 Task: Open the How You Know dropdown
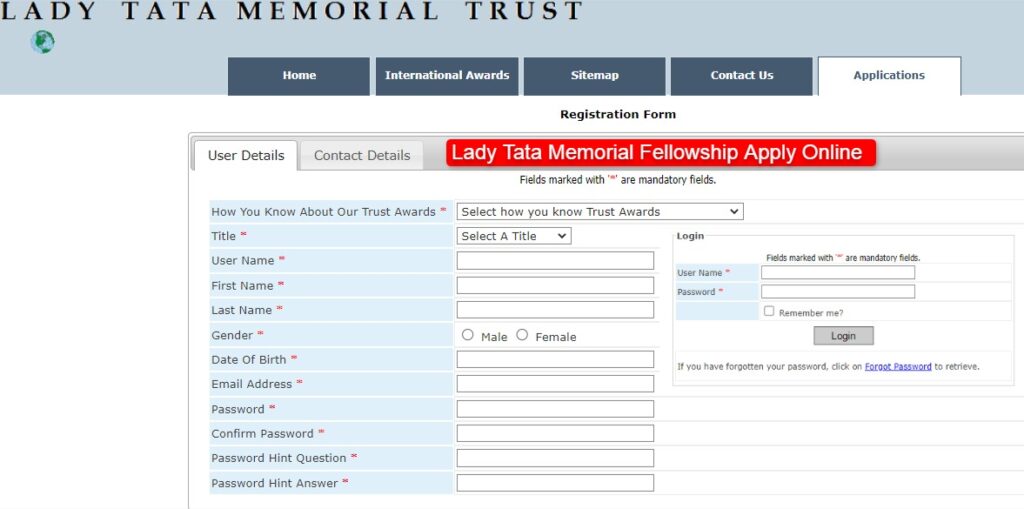point(600,212)
